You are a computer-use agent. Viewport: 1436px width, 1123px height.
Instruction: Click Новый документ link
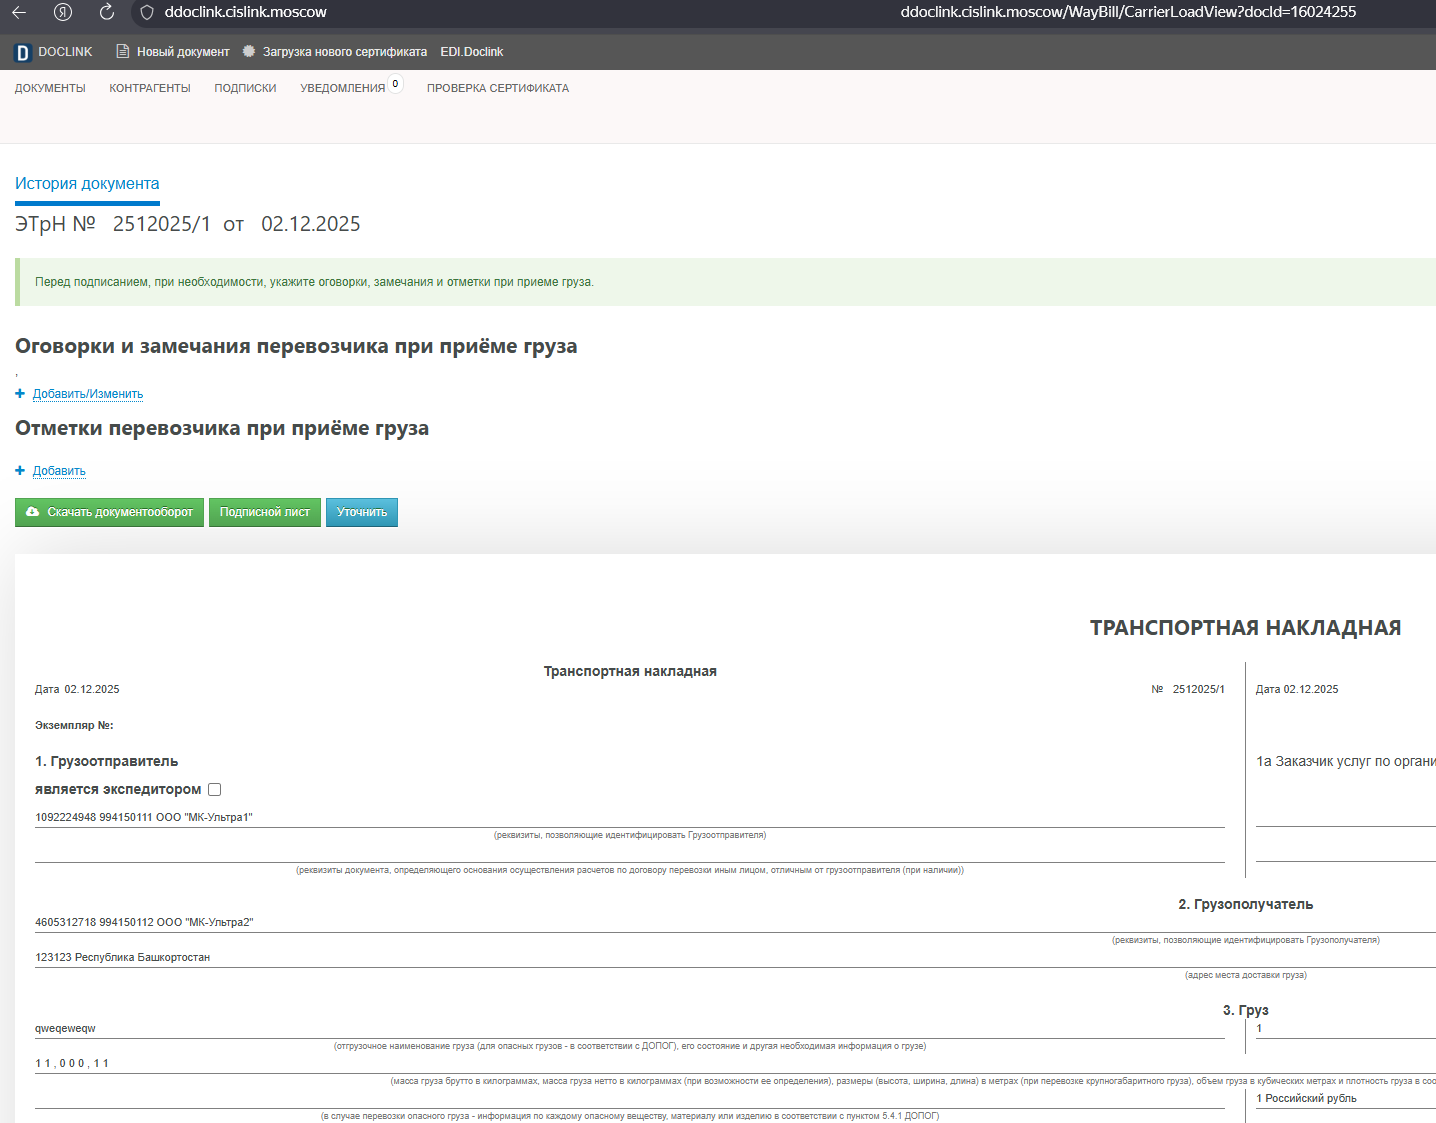click(x=183, y=52)
